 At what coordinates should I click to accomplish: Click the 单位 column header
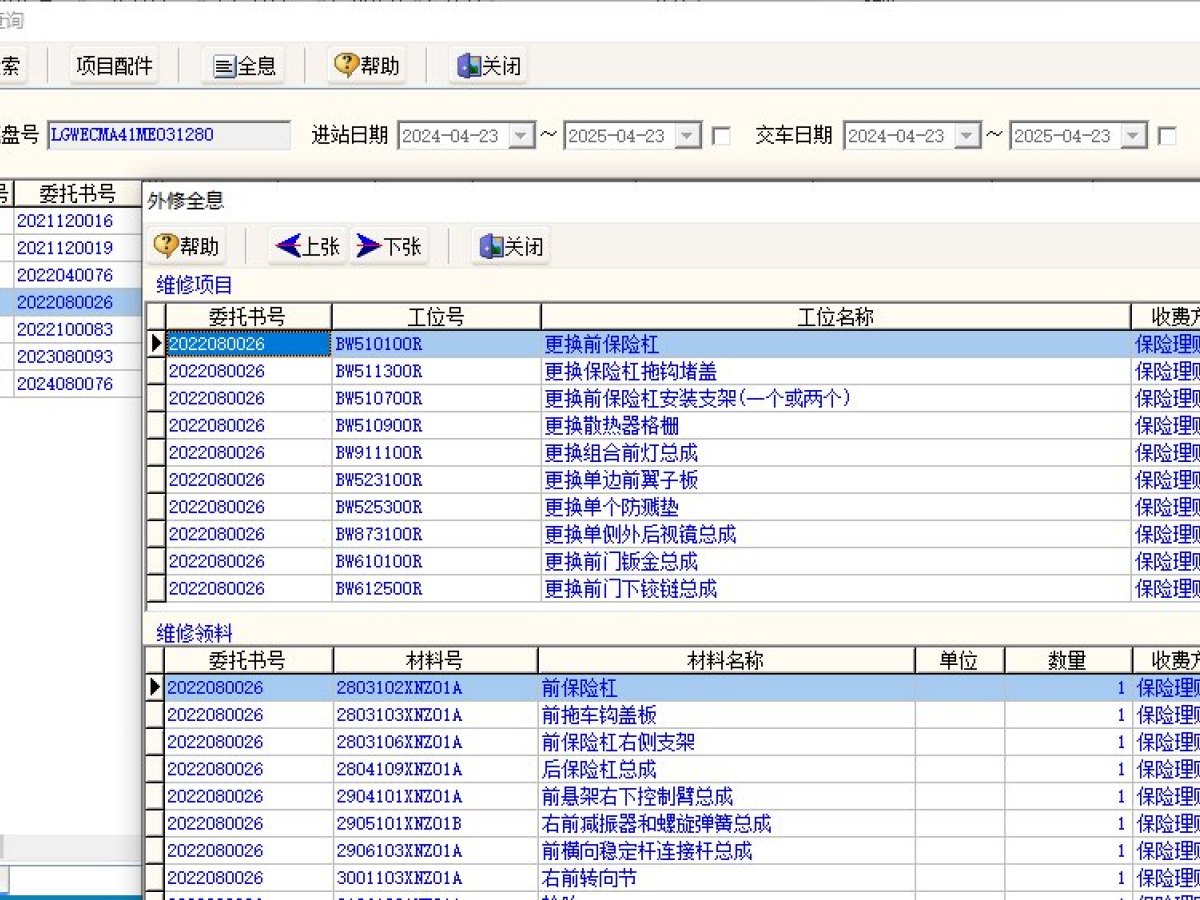pos(959,660)
